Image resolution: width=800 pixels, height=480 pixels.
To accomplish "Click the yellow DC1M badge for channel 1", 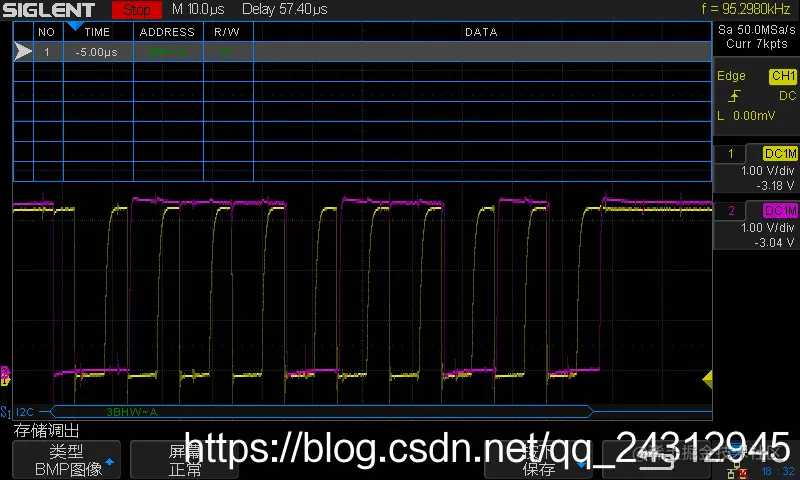I will (x=780, y=154).
